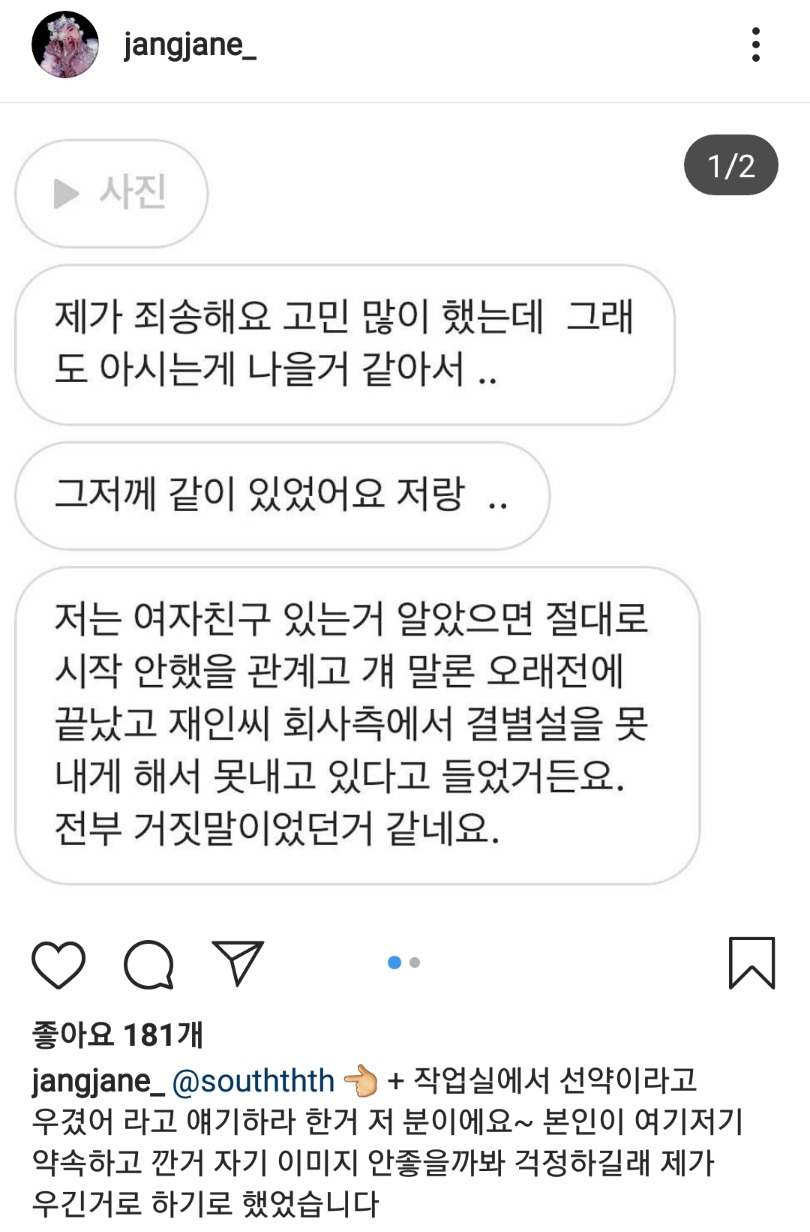Open the three-dot post options menu
The width and height of the screenshot is (810, 1232).
click(x=756, y=45)
